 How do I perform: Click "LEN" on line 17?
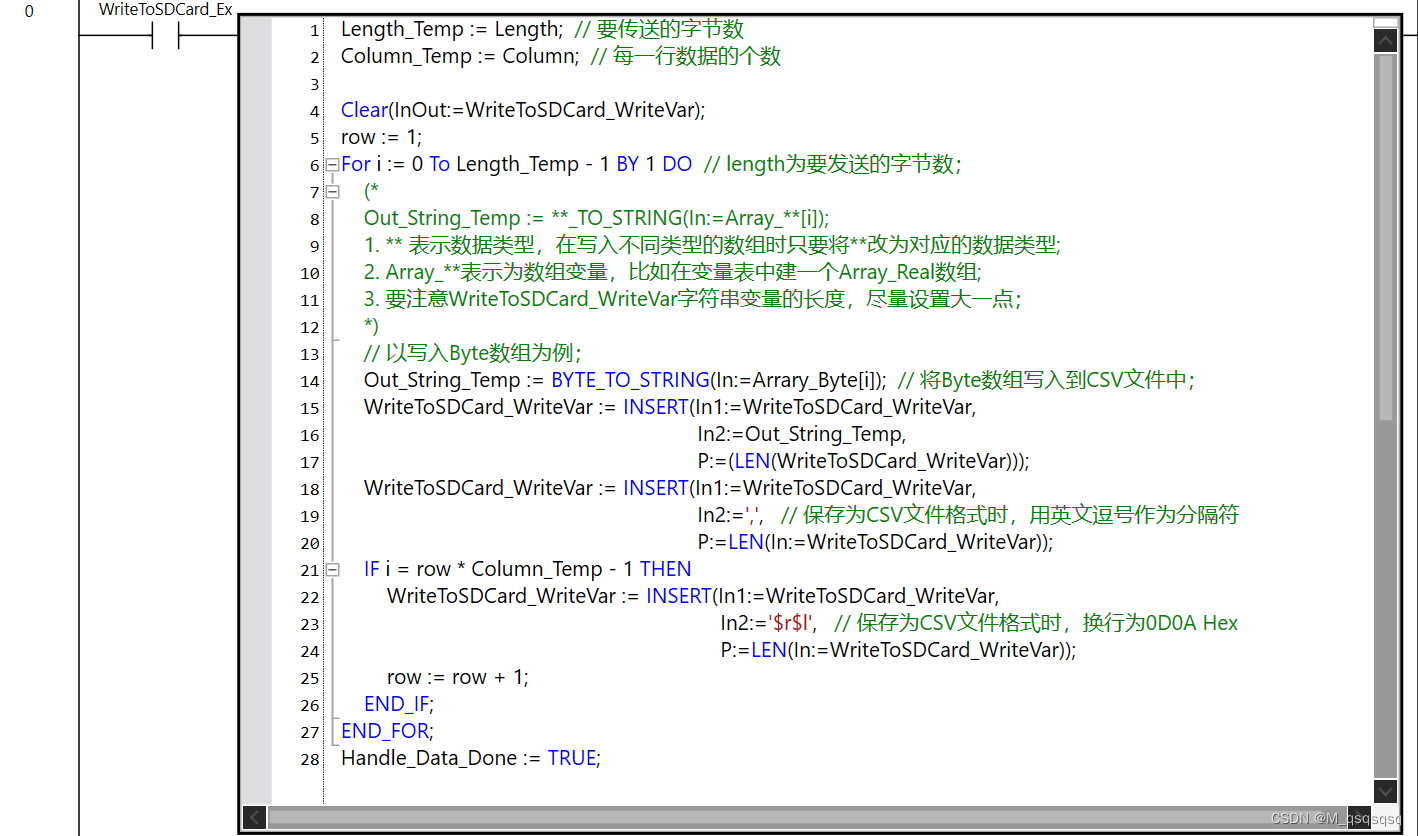[x=752, y=462]
